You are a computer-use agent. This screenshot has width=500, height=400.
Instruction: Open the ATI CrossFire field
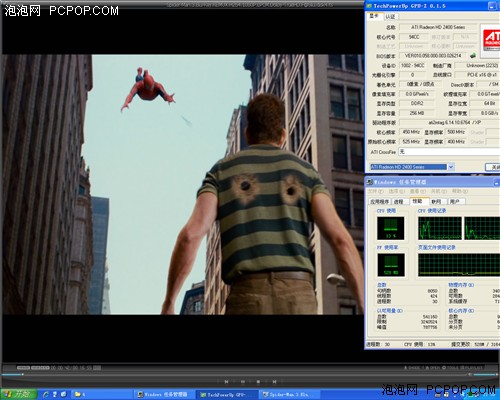point(449,152)
